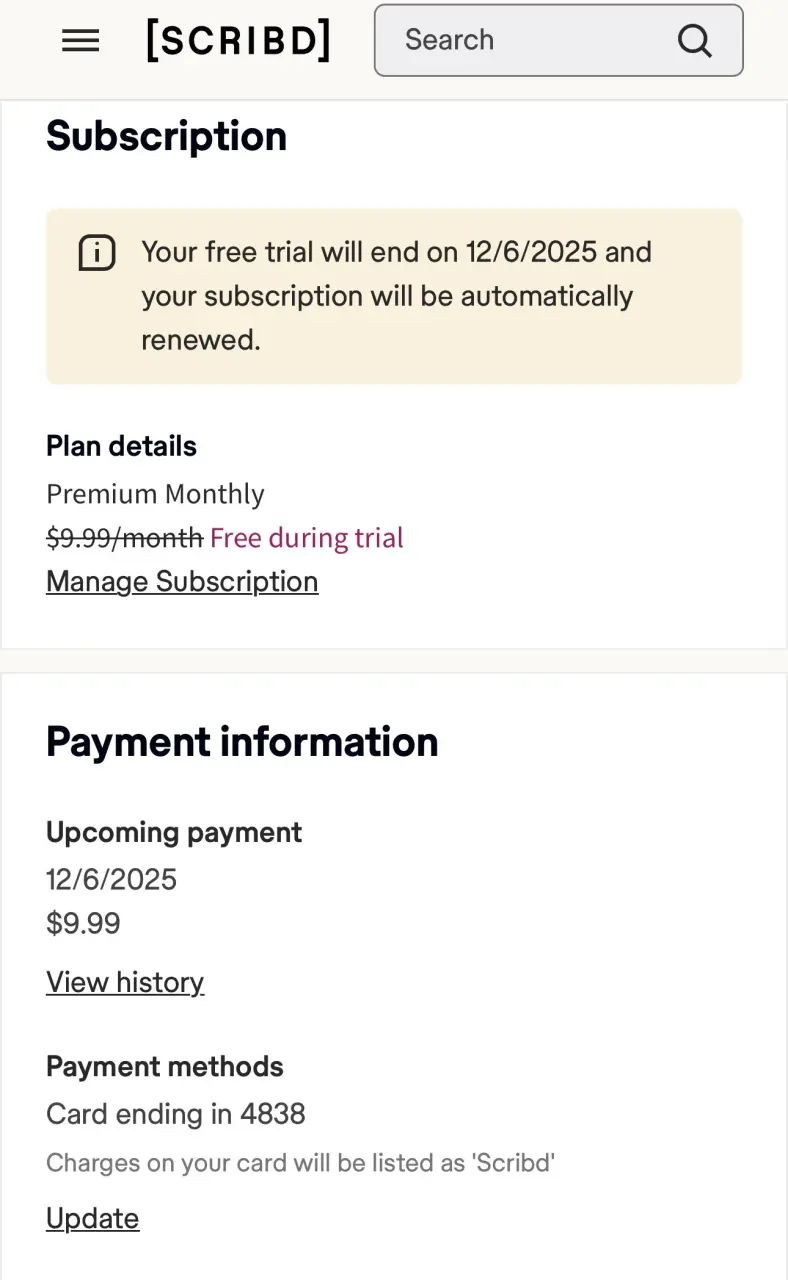
Task: Click the upcoming payment date 12/6/2025
Action: coord(111,880)
